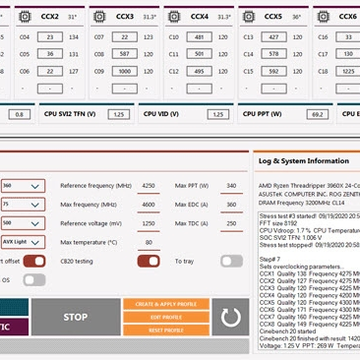Click the 'Step# 7' log line

(x=270, y=259)
